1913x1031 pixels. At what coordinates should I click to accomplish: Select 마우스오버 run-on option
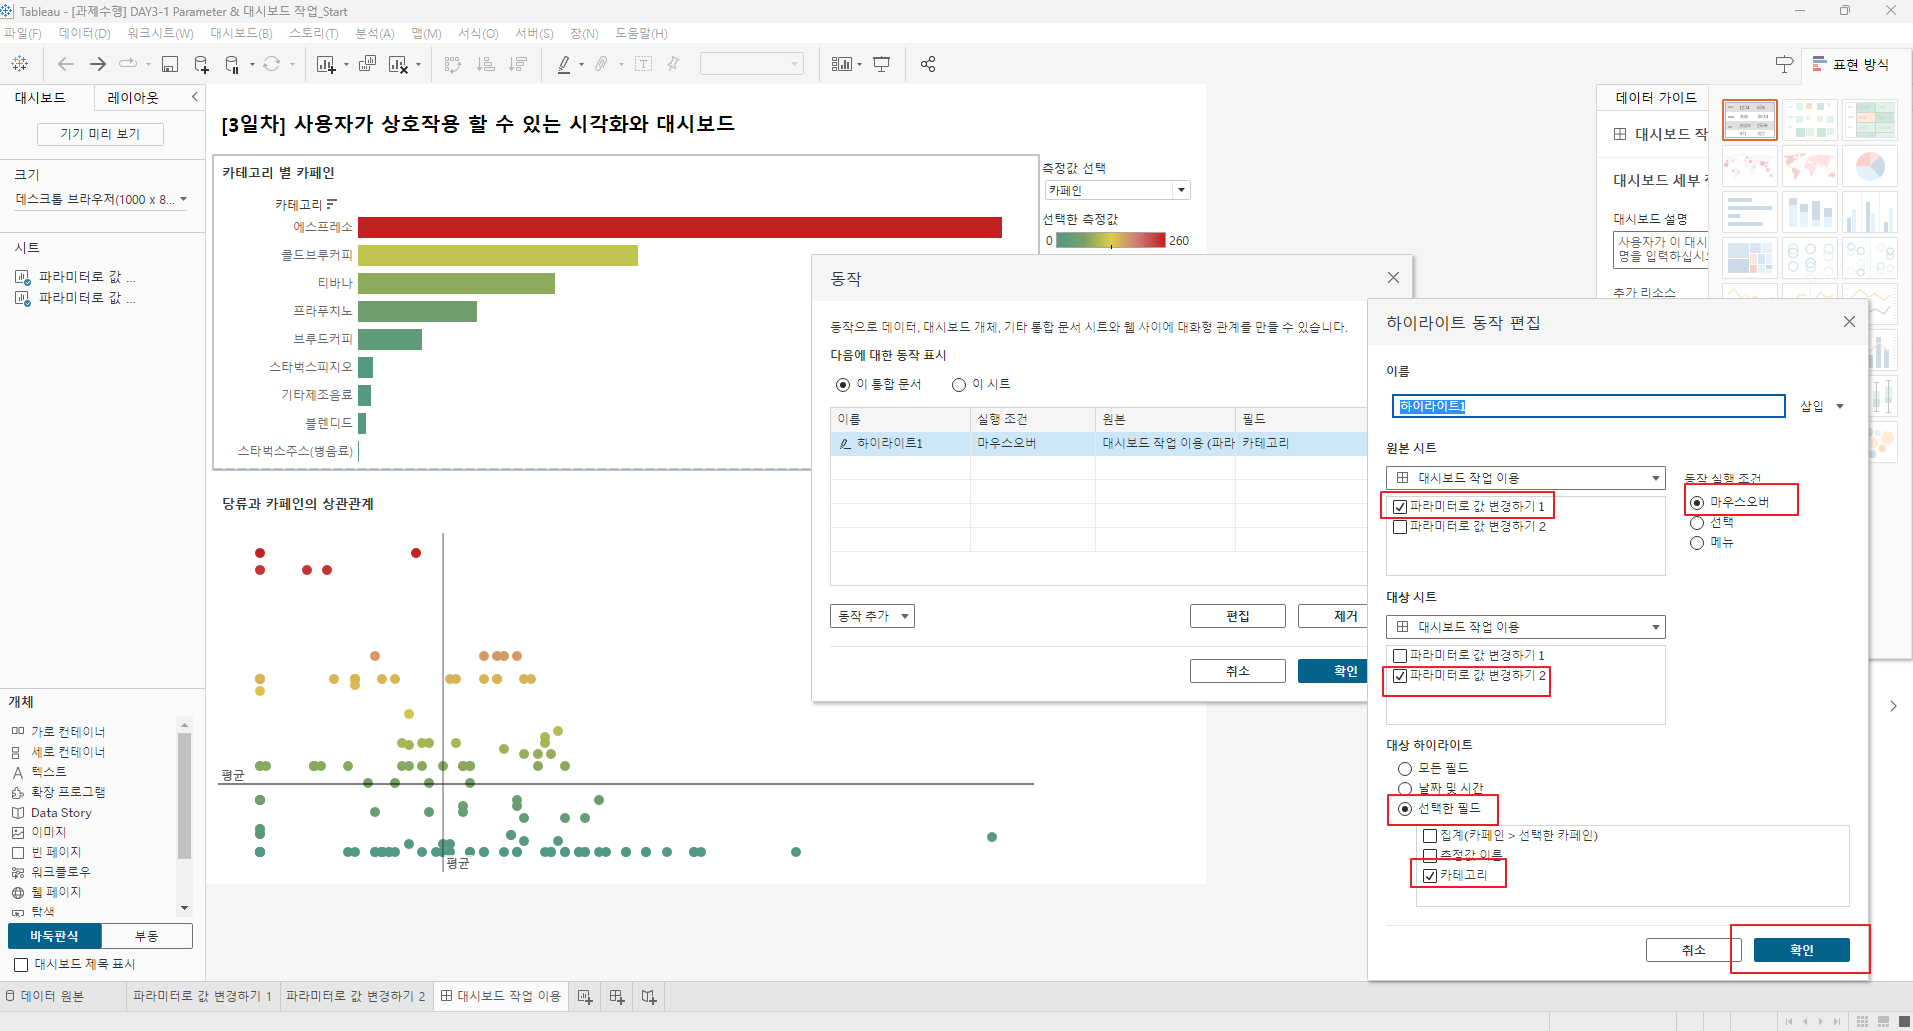pyautogui.click(x=1697, y=503)
